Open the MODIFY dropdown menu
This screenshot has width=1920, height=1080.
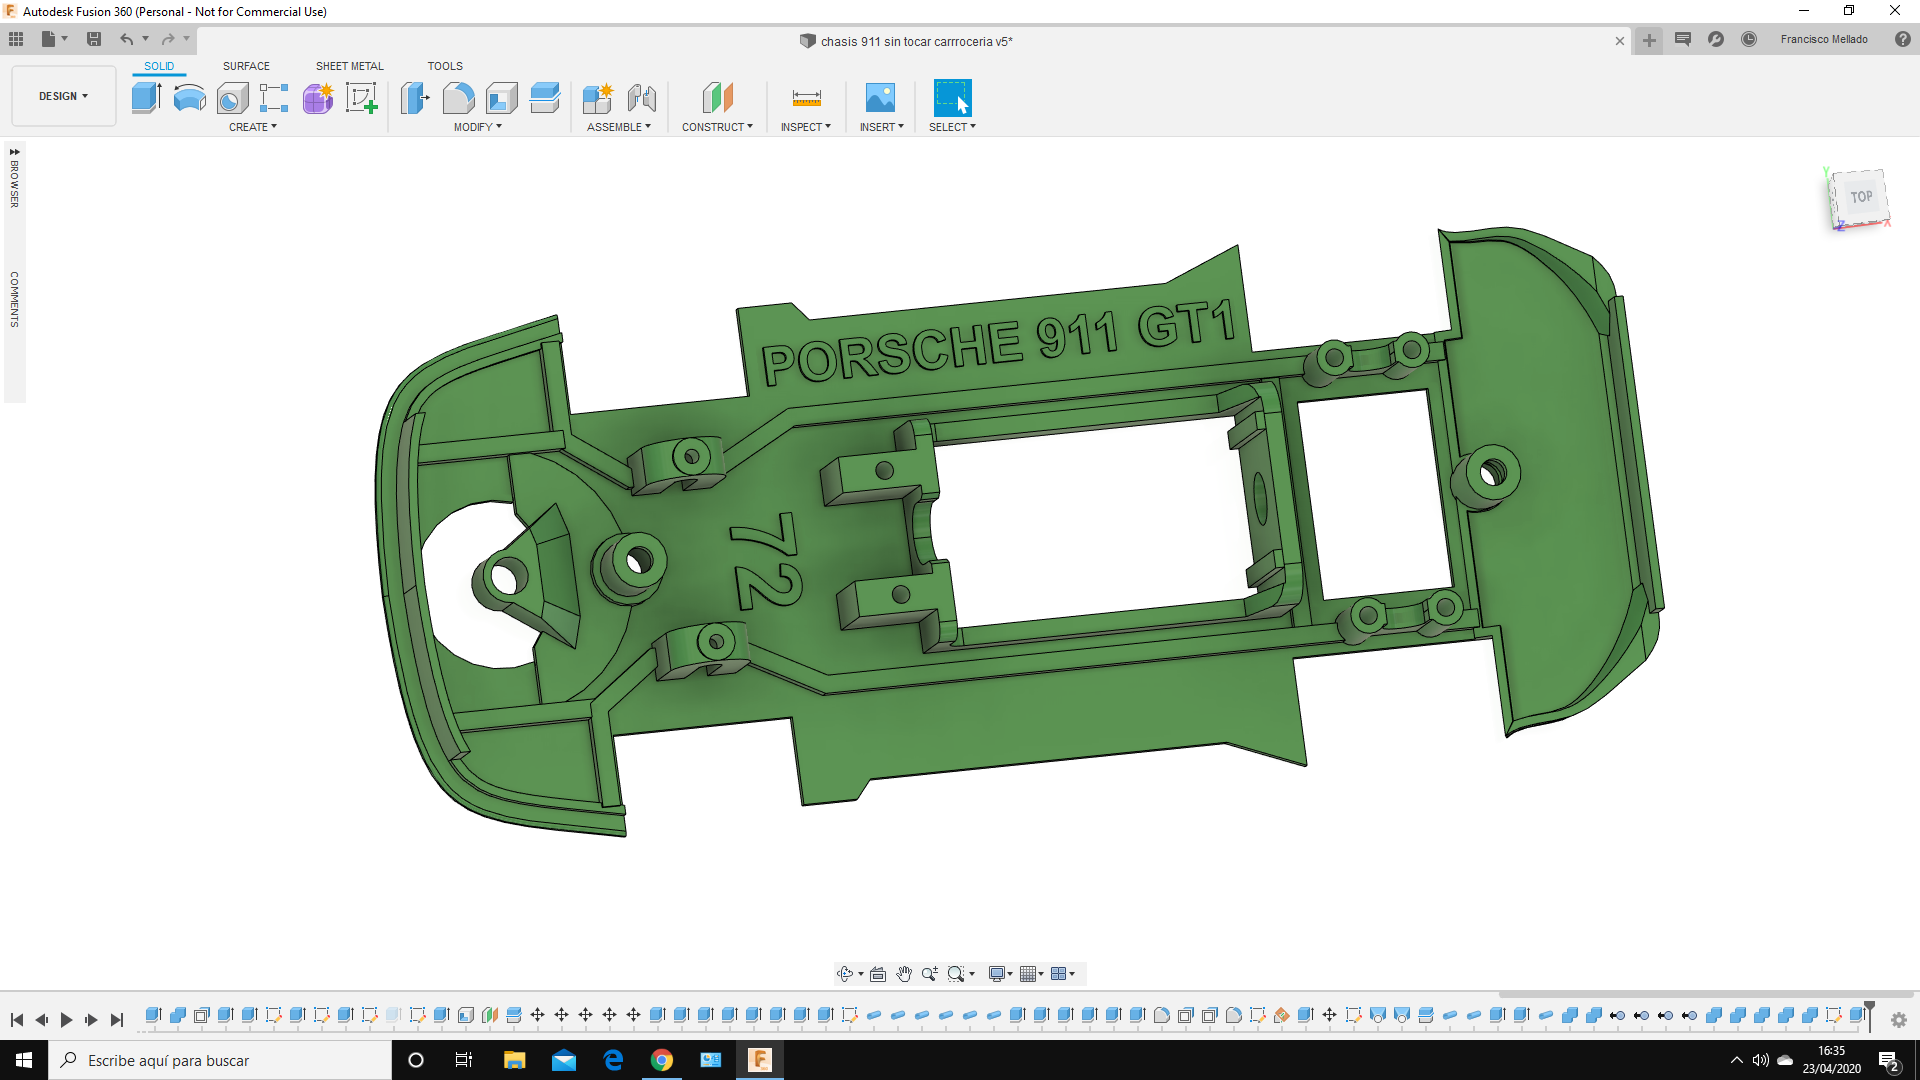click(477, 127)
